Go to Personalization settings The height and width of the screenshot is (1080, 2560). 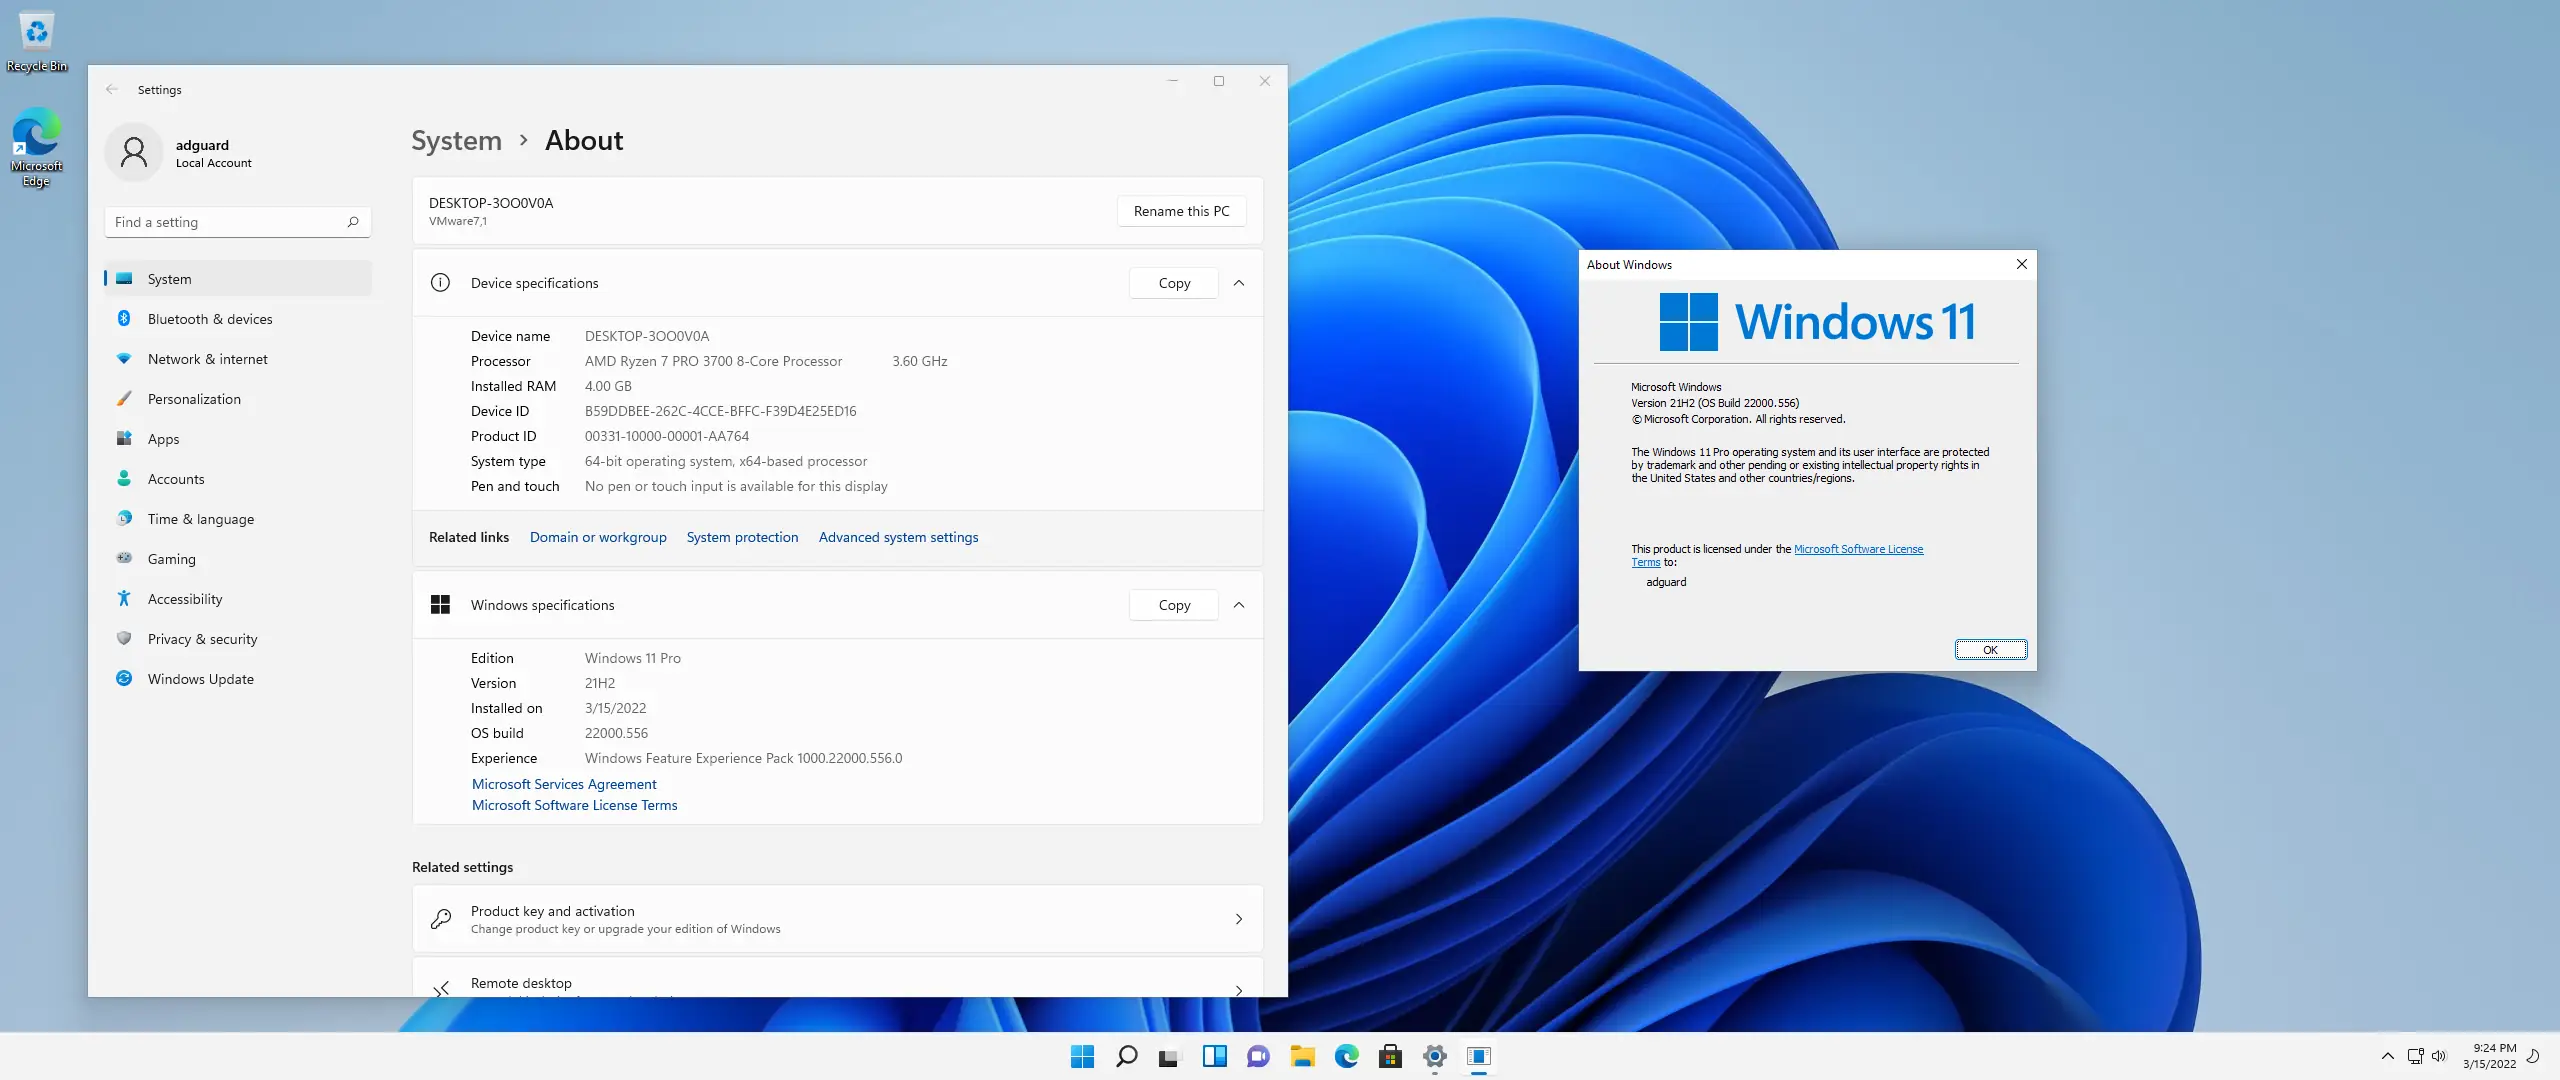[194, 399]
